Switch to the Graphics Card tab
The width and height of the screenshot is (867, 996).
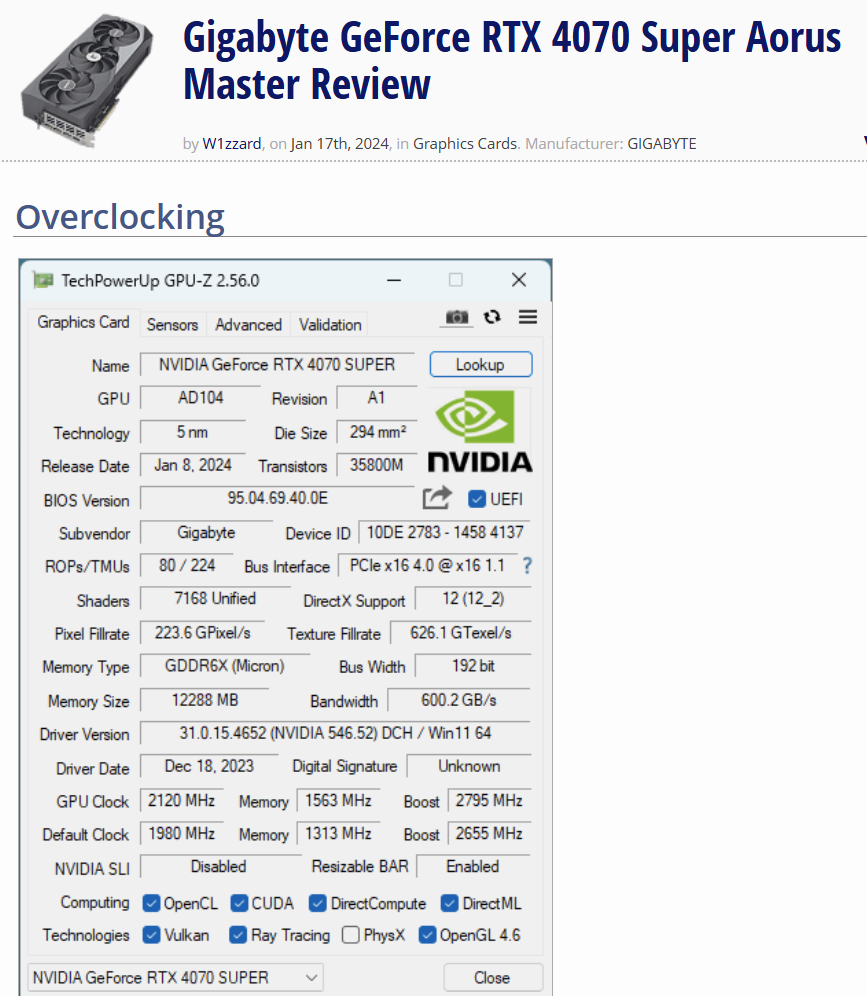pos(83,323)
